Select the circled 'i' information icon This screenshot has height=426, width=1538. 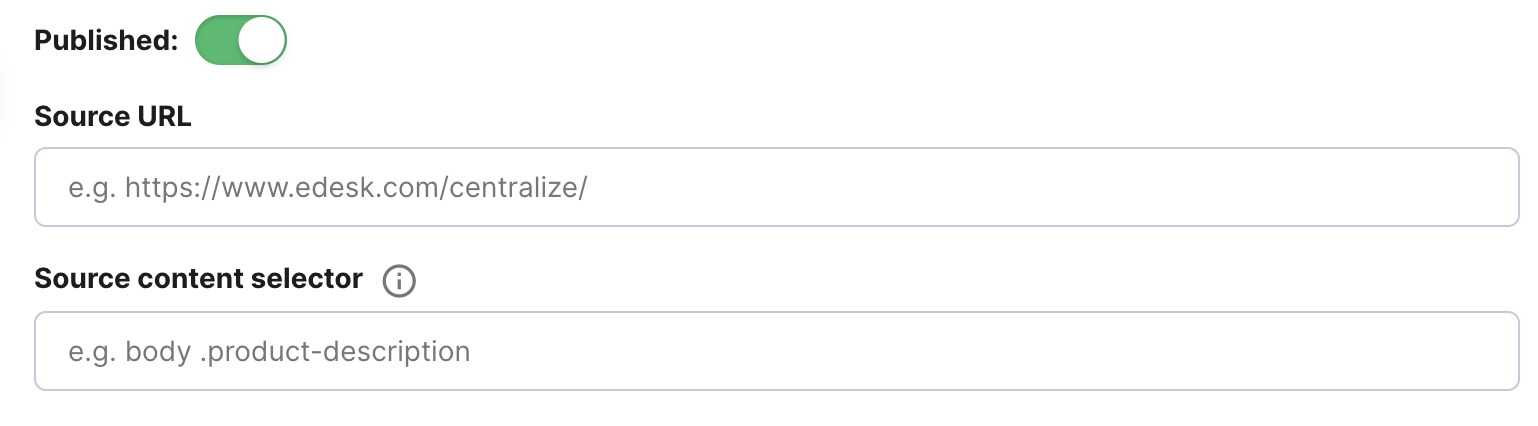click(399, 281)
